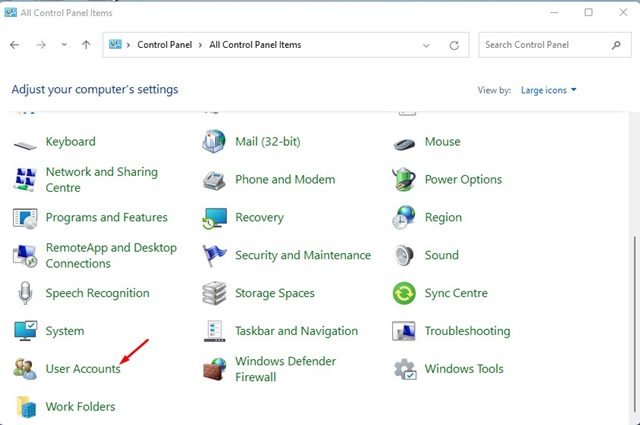Open the Mouse link

[x=442, y=142]
